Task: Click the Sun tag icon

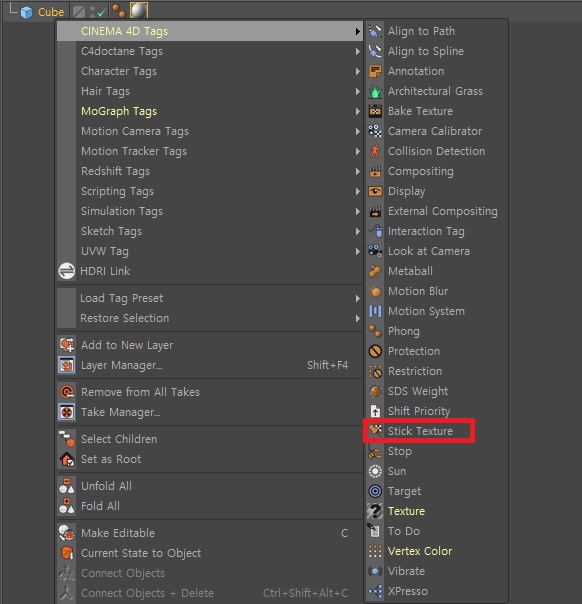Action: click(x=375, y=471)
